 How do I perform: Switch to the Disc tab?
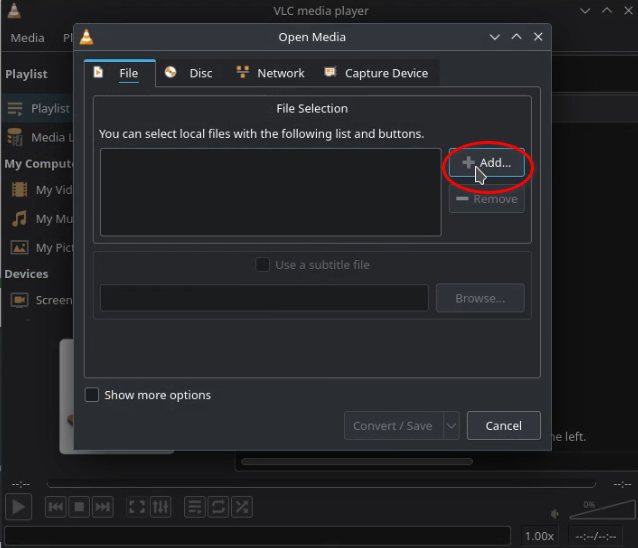[x=188, y=73]
